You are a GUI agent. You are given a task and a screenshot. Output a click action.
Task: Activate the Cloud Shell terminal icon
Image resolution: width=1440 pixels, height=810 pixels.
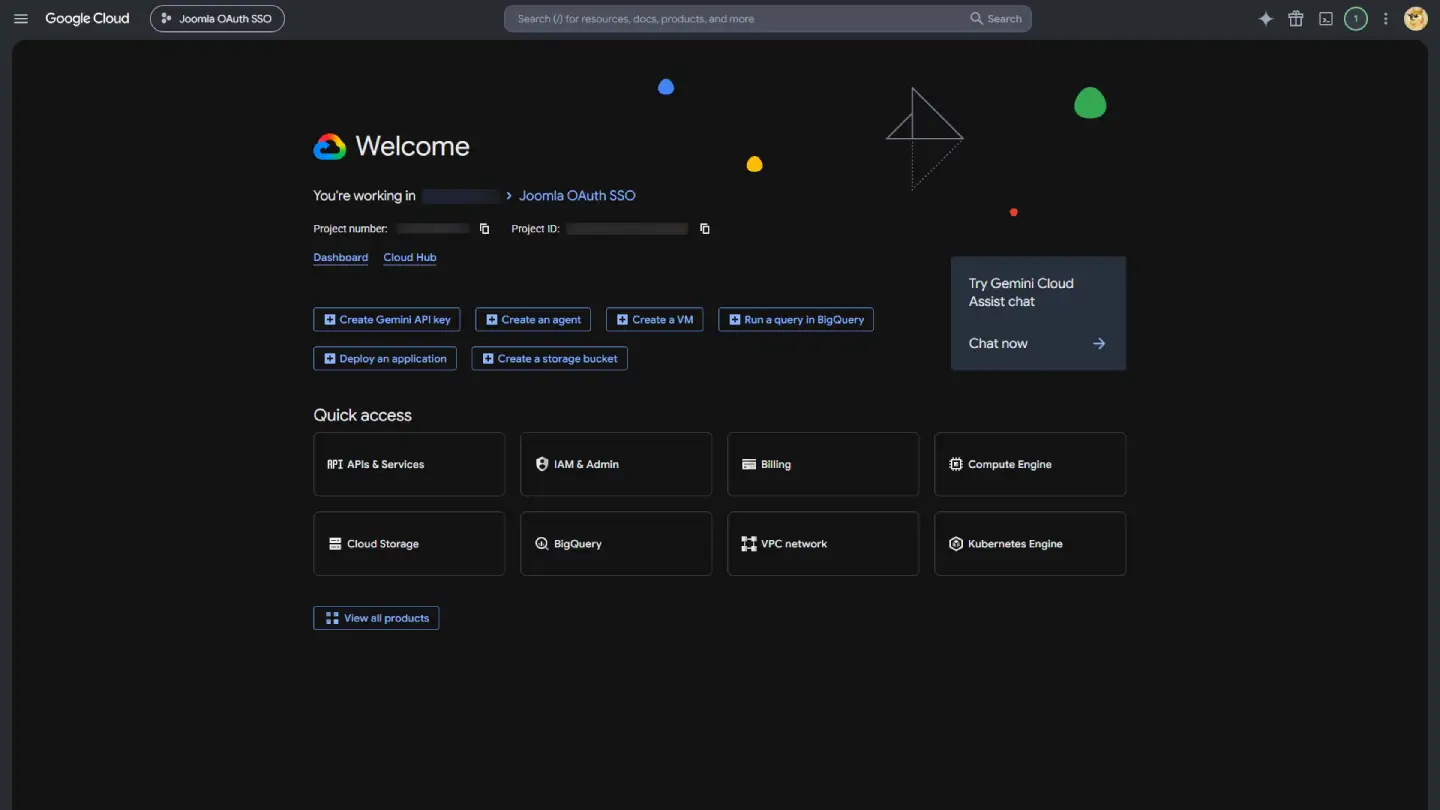1326,19
